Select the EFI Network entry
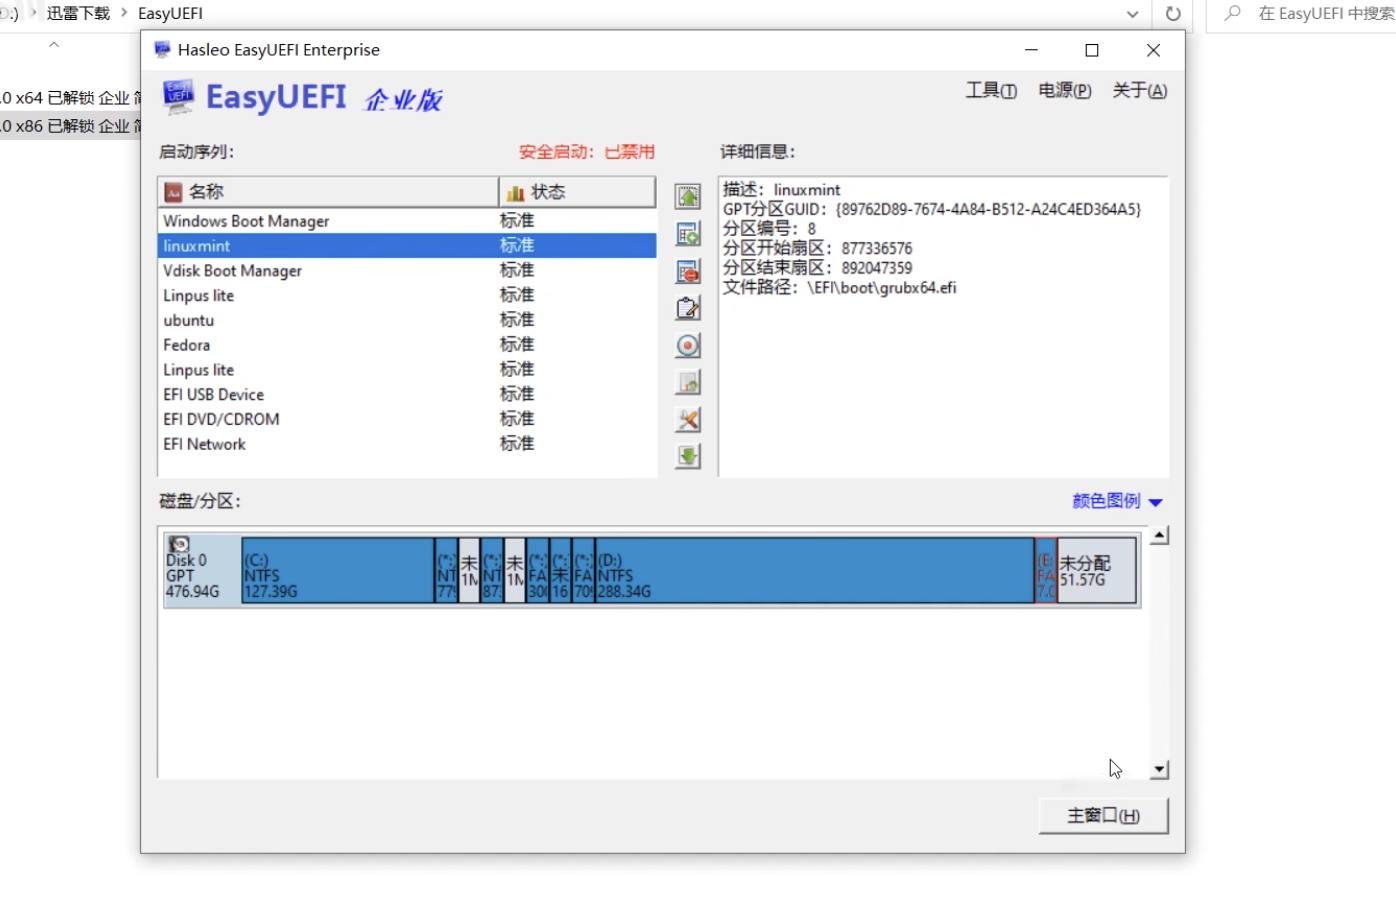Screen dimensions: 1396x920 407,444
